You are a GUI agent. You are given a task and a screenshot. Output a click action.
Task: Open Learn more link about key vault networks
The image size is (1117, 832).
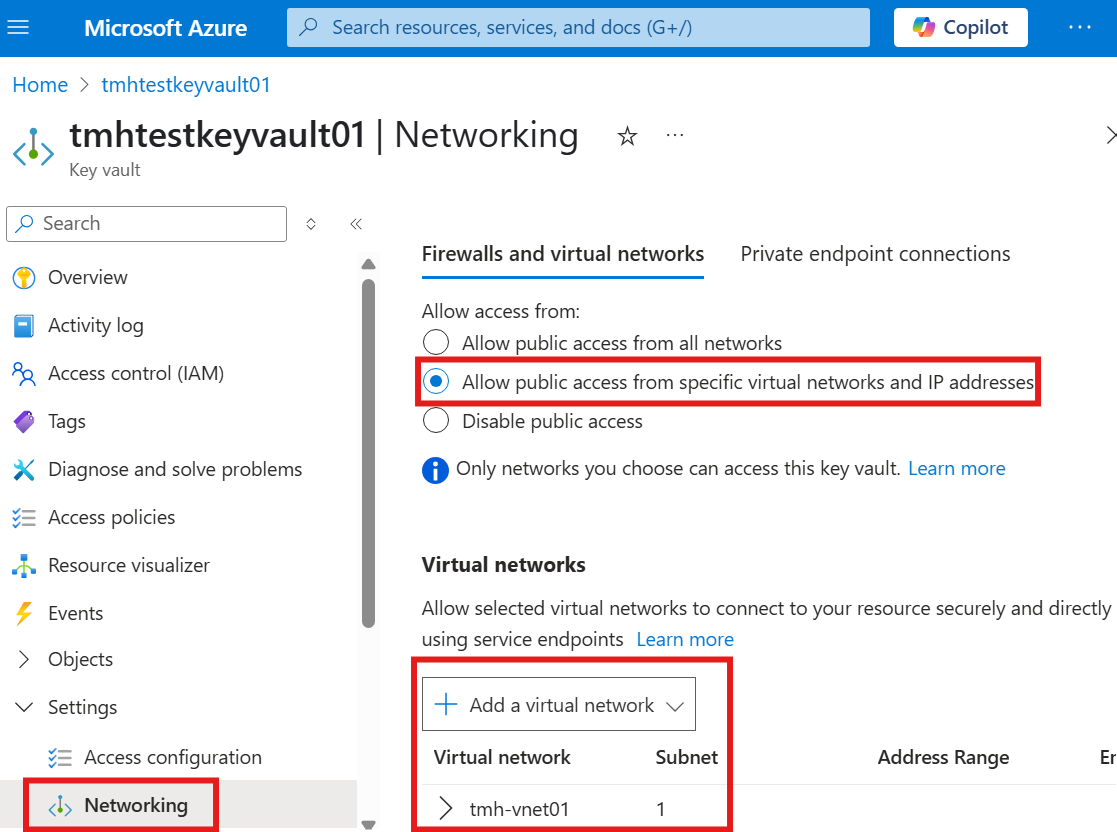point(957,469)
